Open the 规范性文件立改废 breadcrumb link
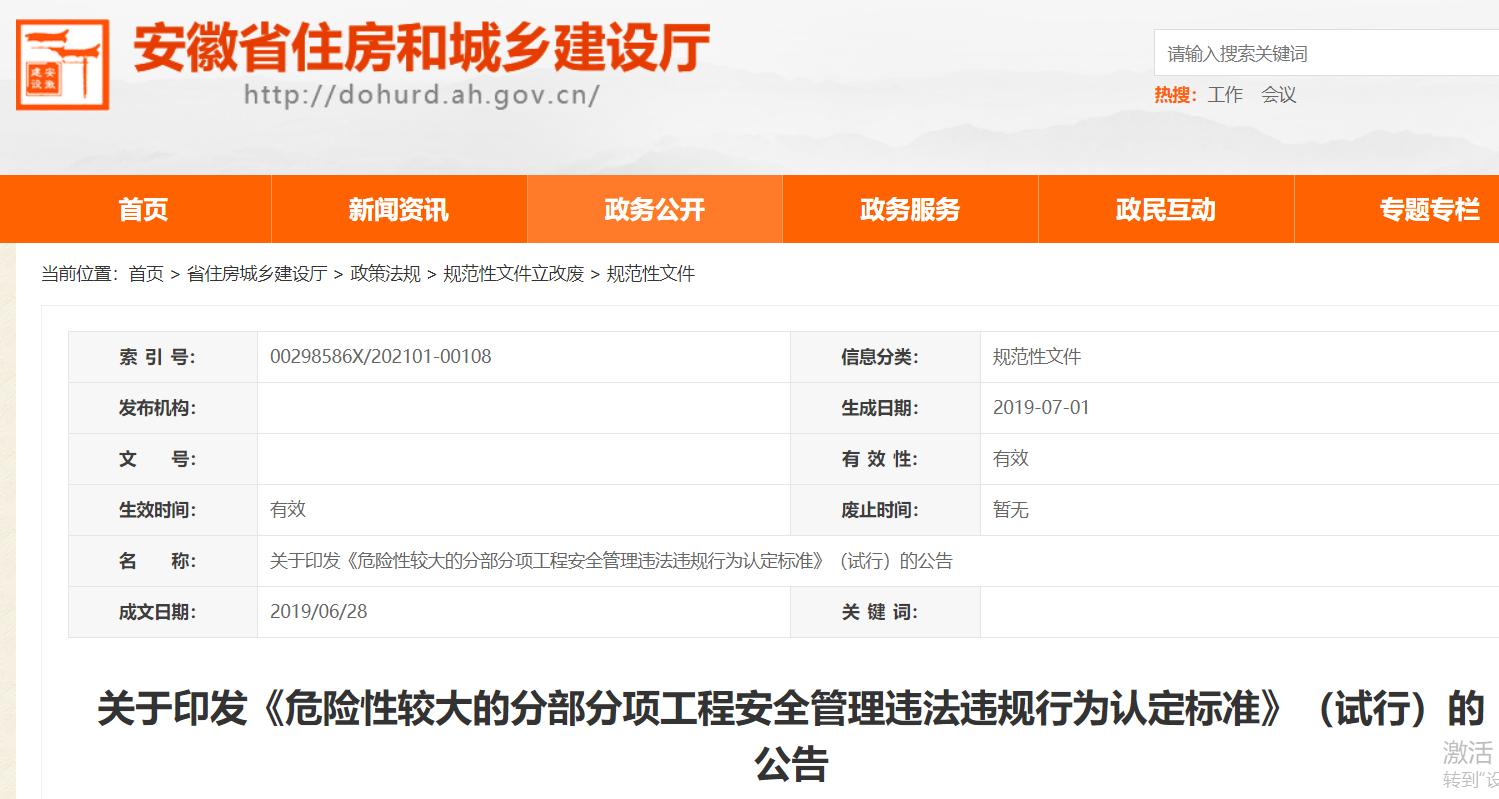Image resolution: width=1499 pixels, height=799 pixels. (x=513, y=274)
